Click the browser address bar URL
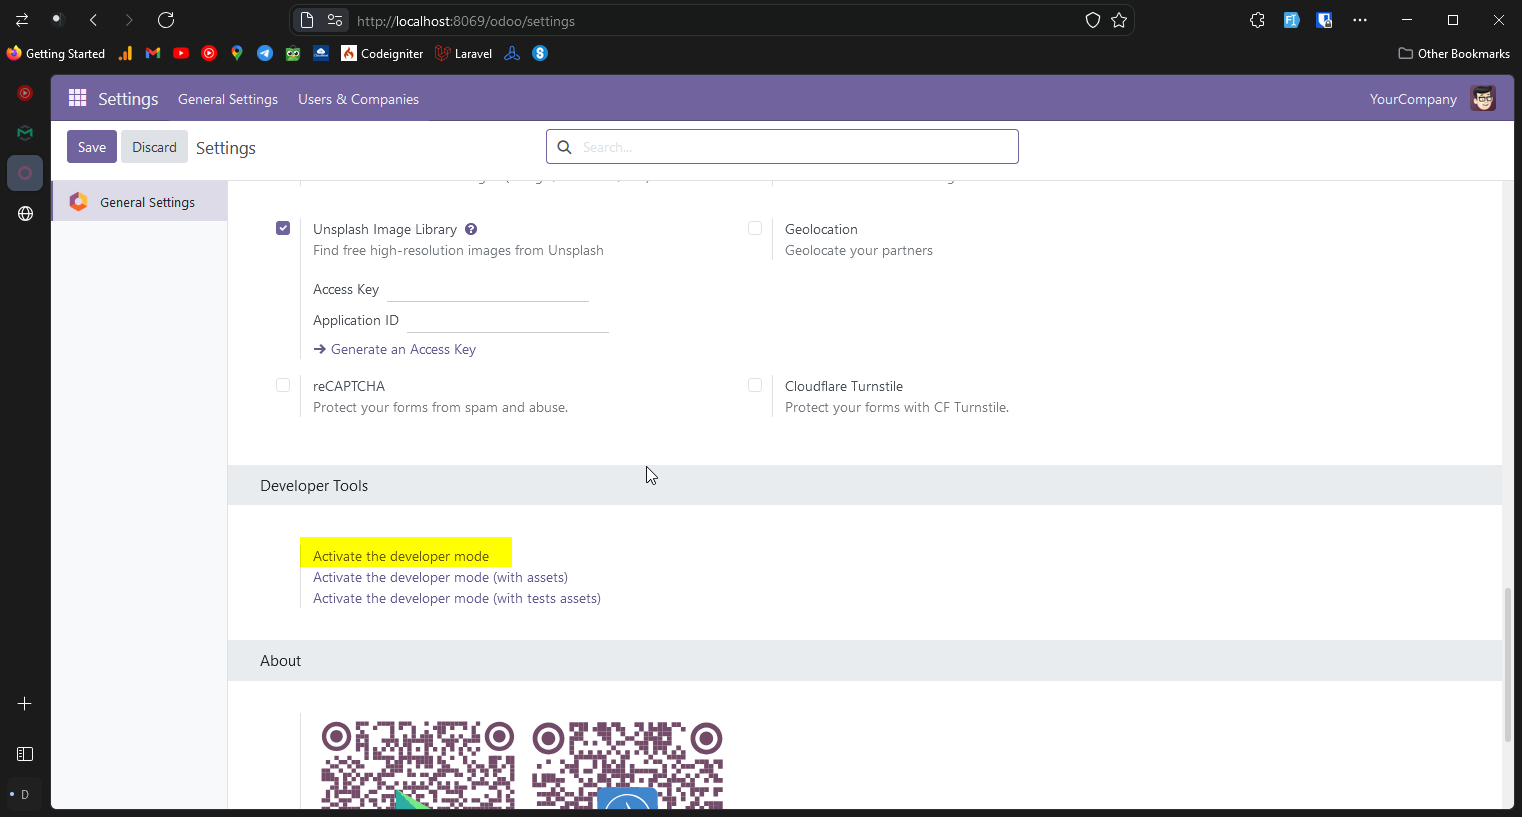This screenshot has width=1522, height=817. (x=466, y=20)
